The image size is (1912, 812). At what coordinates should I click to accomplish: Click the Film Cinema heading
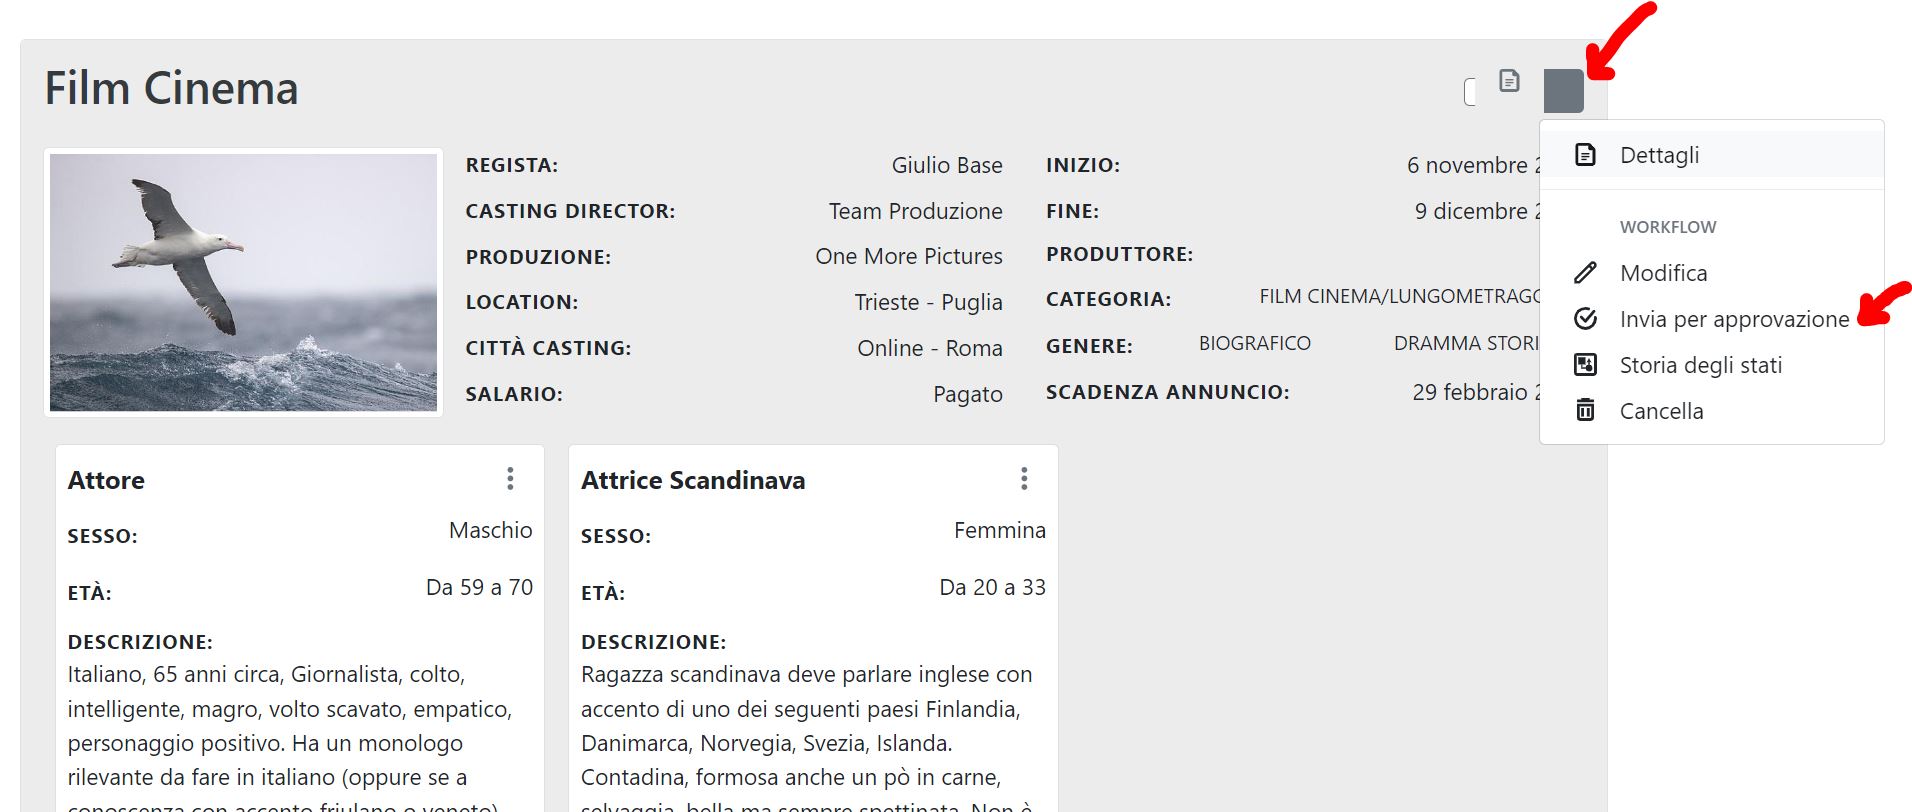(x=172, y=88)
